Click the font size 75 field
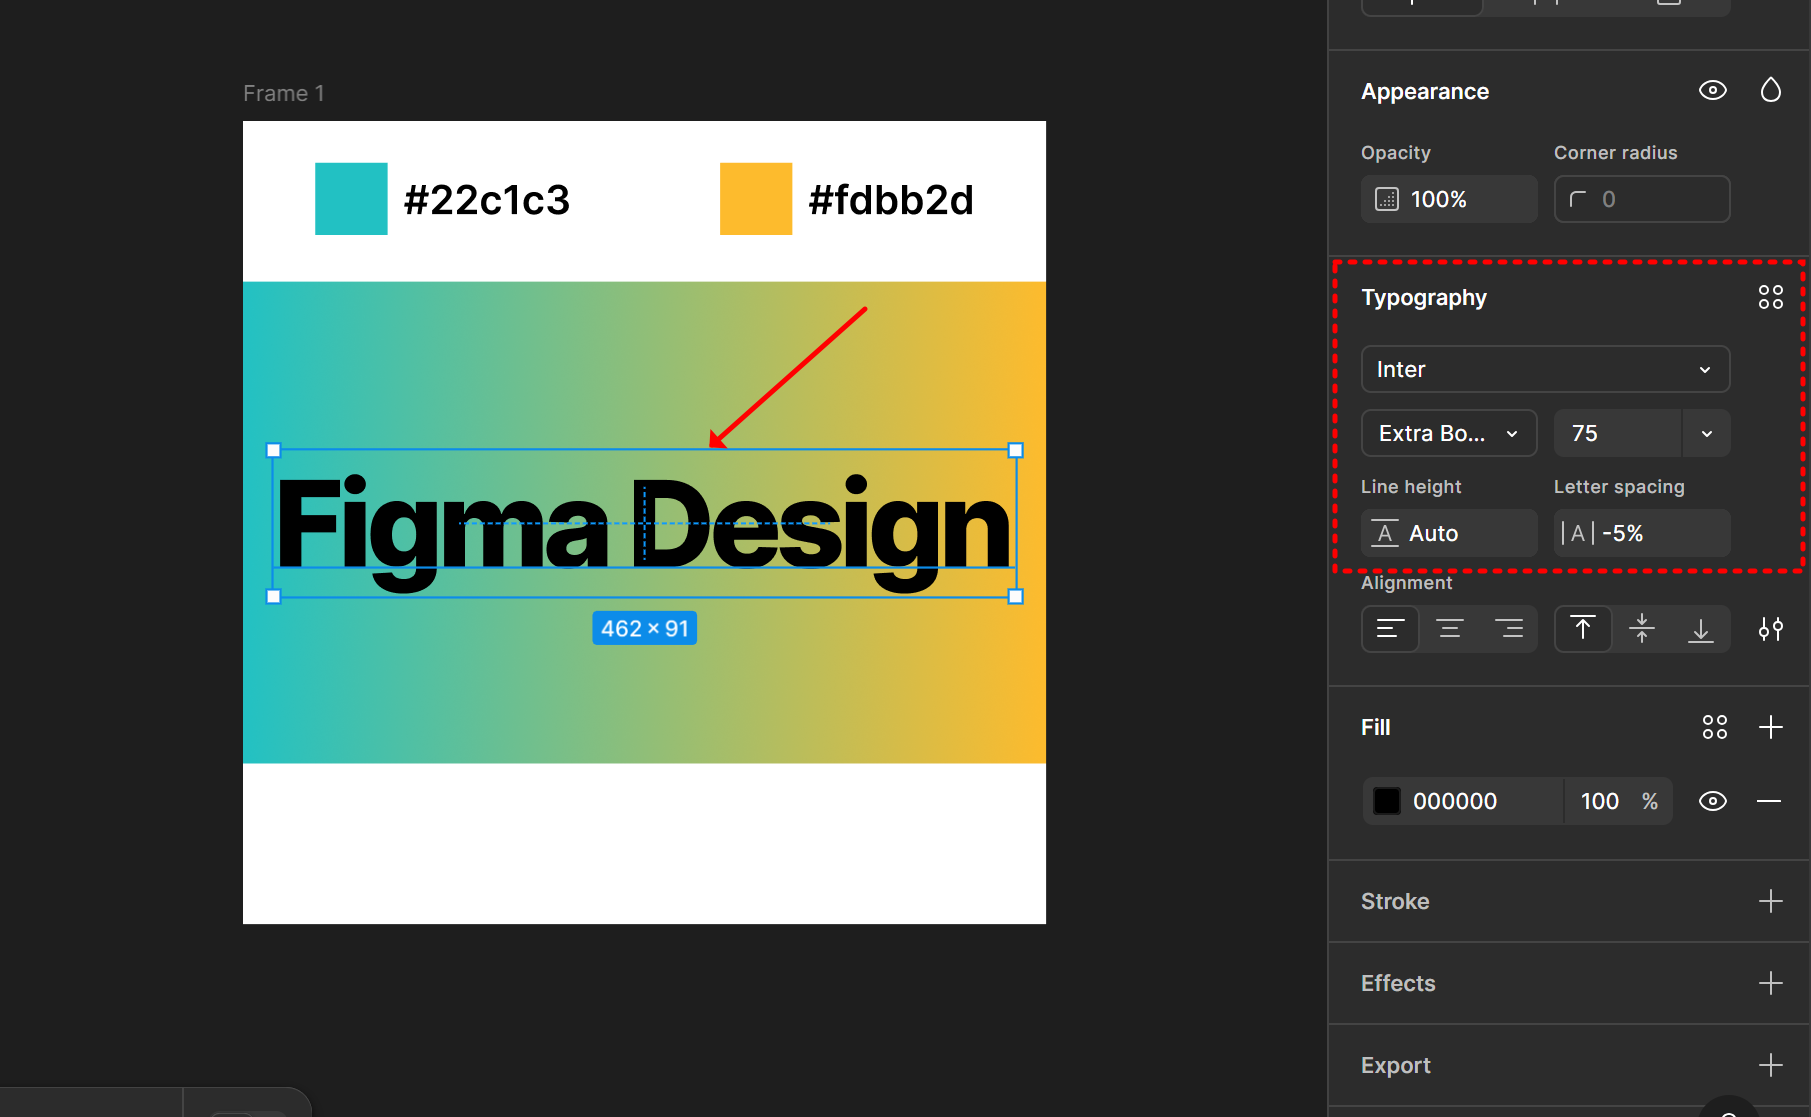The width and height of the screenshot is (1811, 1117). point(1617,433)
